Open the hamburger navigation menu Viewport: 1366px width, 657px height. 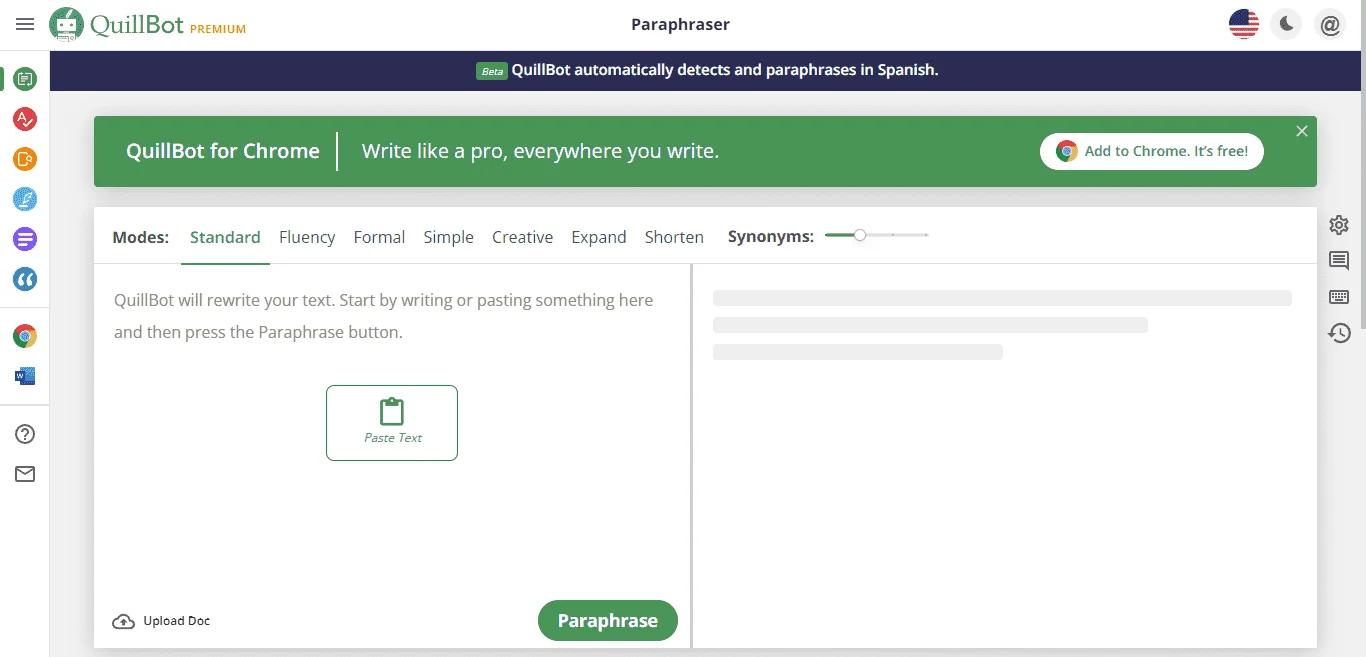pos(25,24)
